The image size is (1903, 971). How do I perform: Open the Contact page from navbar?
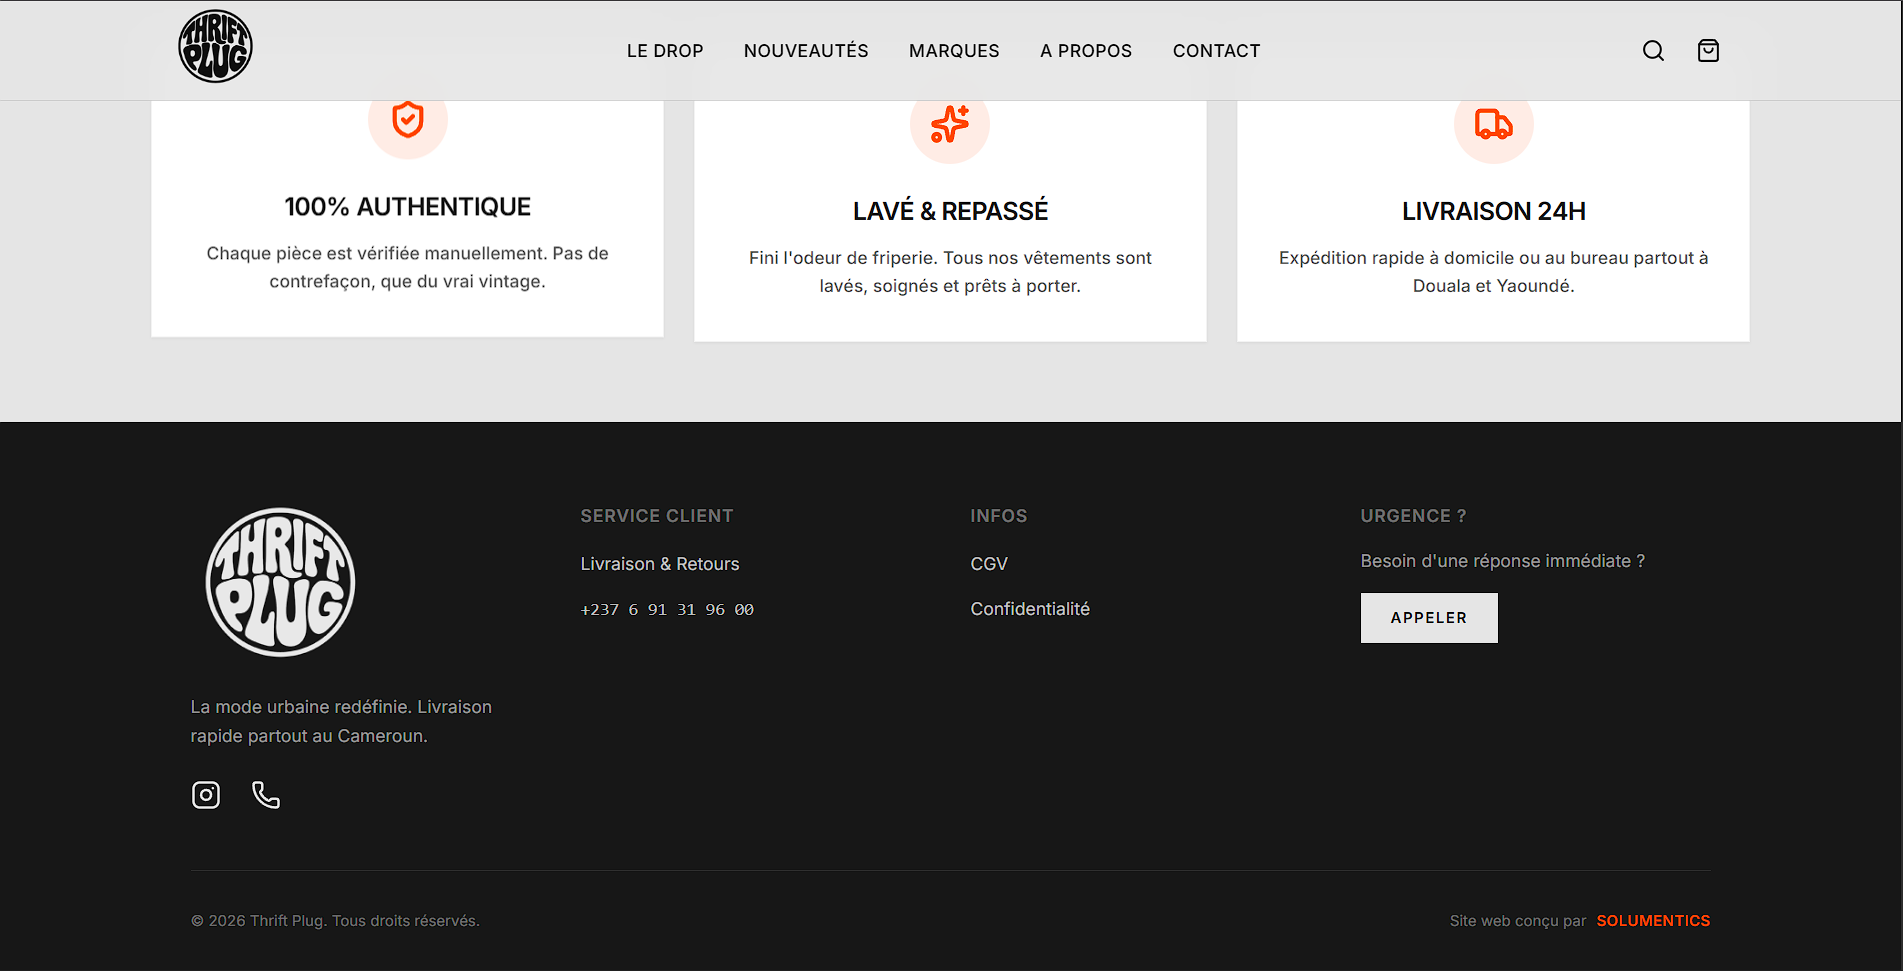point(1216,51)
